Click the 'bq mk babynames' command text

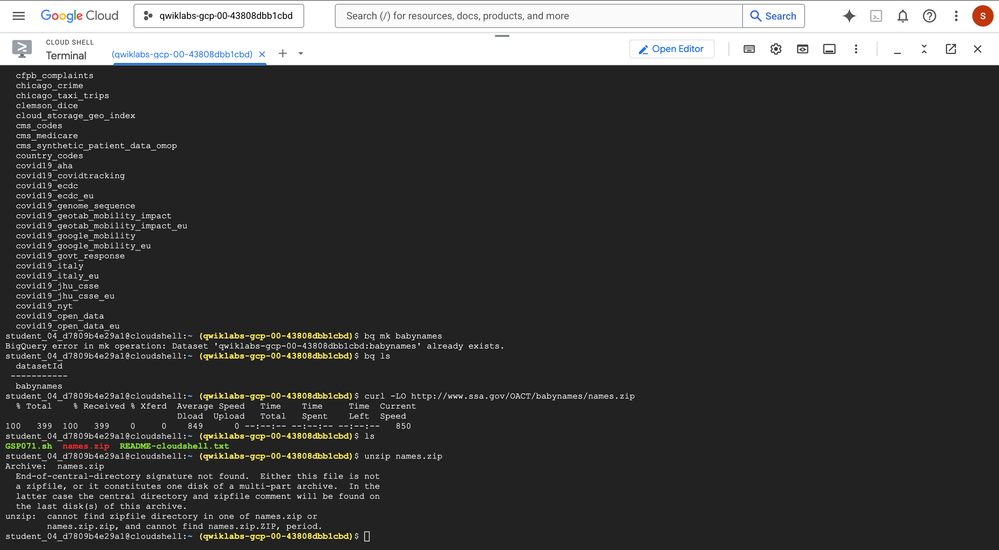click(403, 336)
